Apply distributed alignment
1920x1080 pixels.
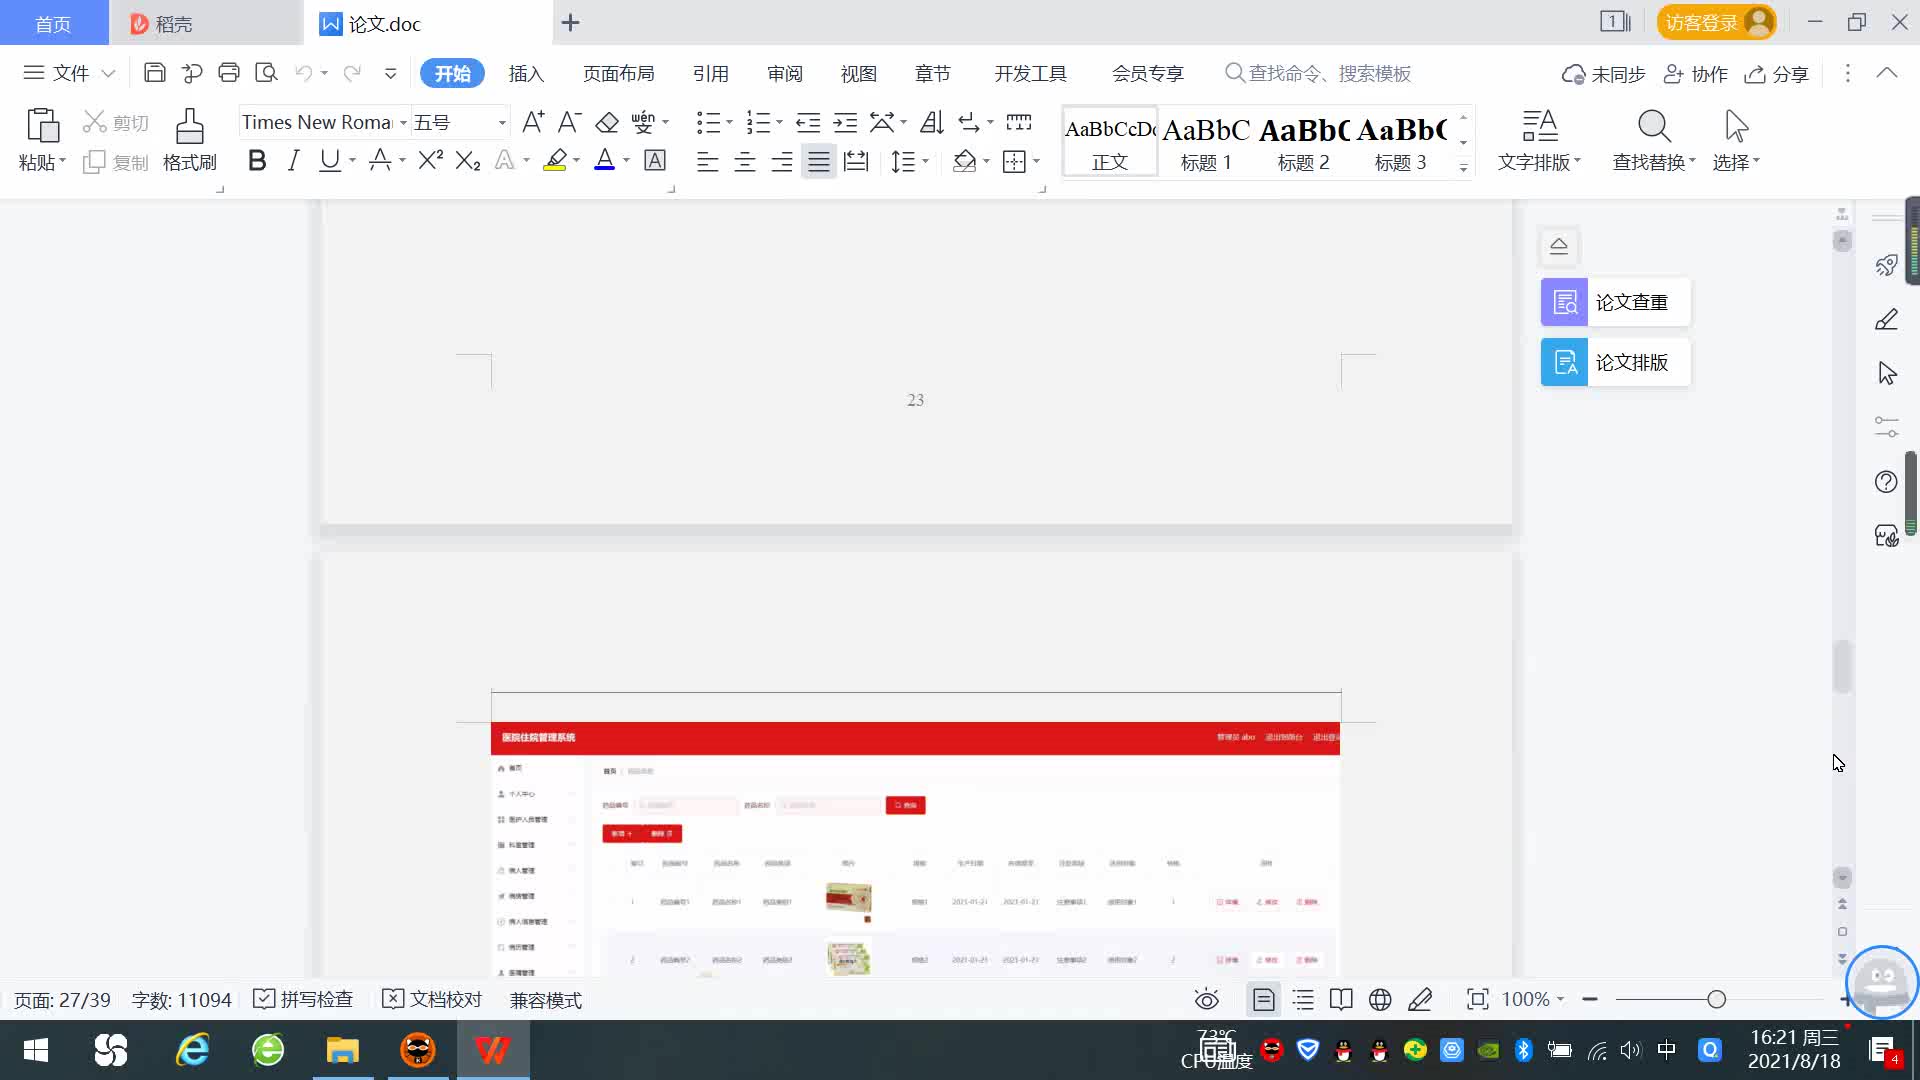[x=856, y=161]
